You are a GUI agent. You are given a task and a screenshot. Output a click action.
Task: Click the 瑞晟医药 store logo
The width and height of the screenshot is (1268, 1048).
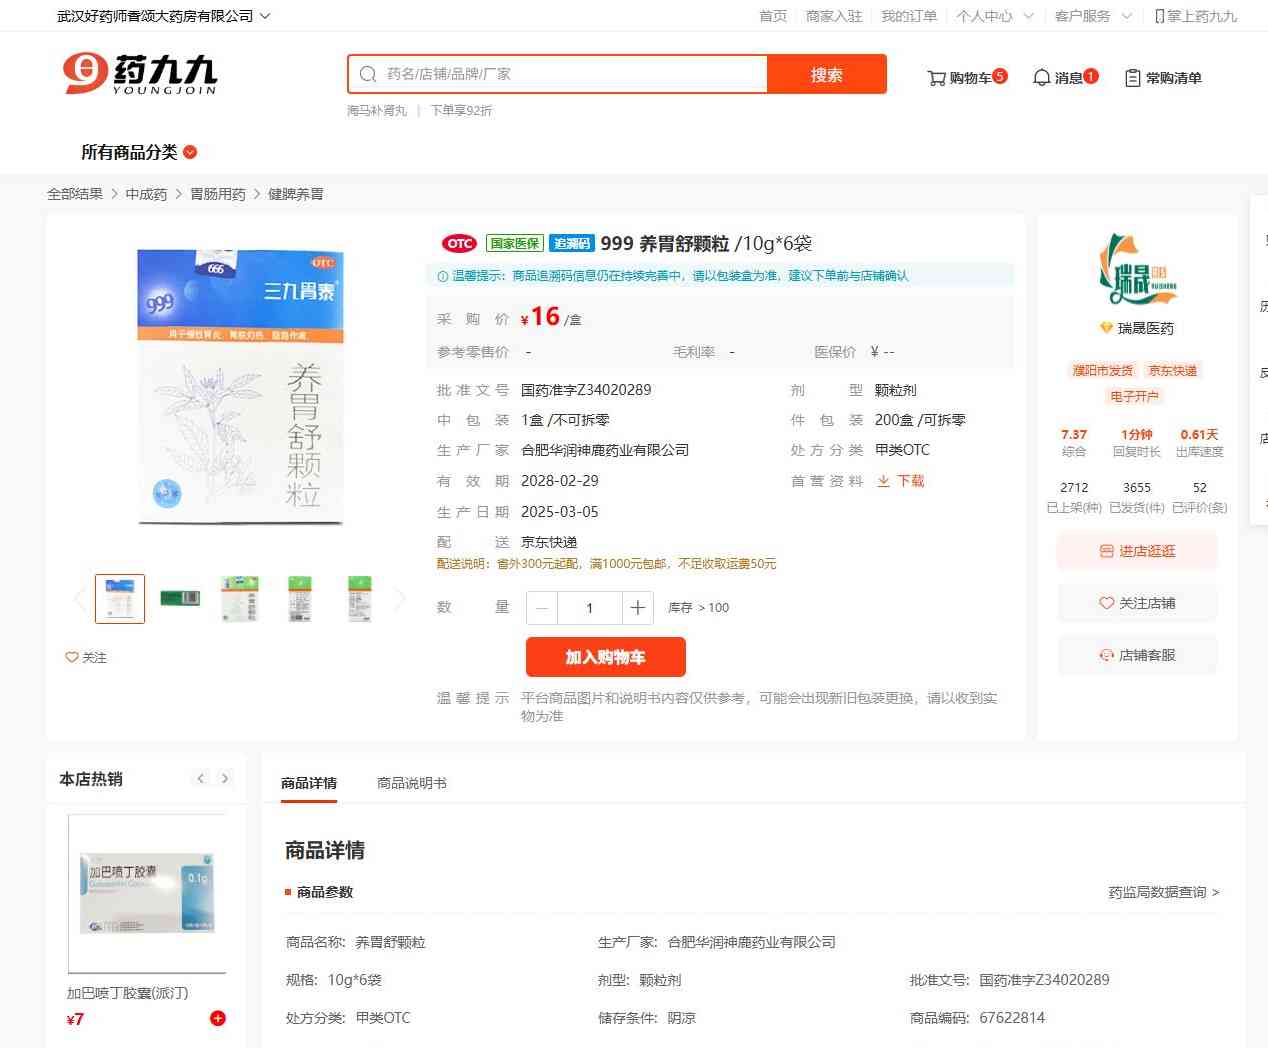coord(1137,271)
